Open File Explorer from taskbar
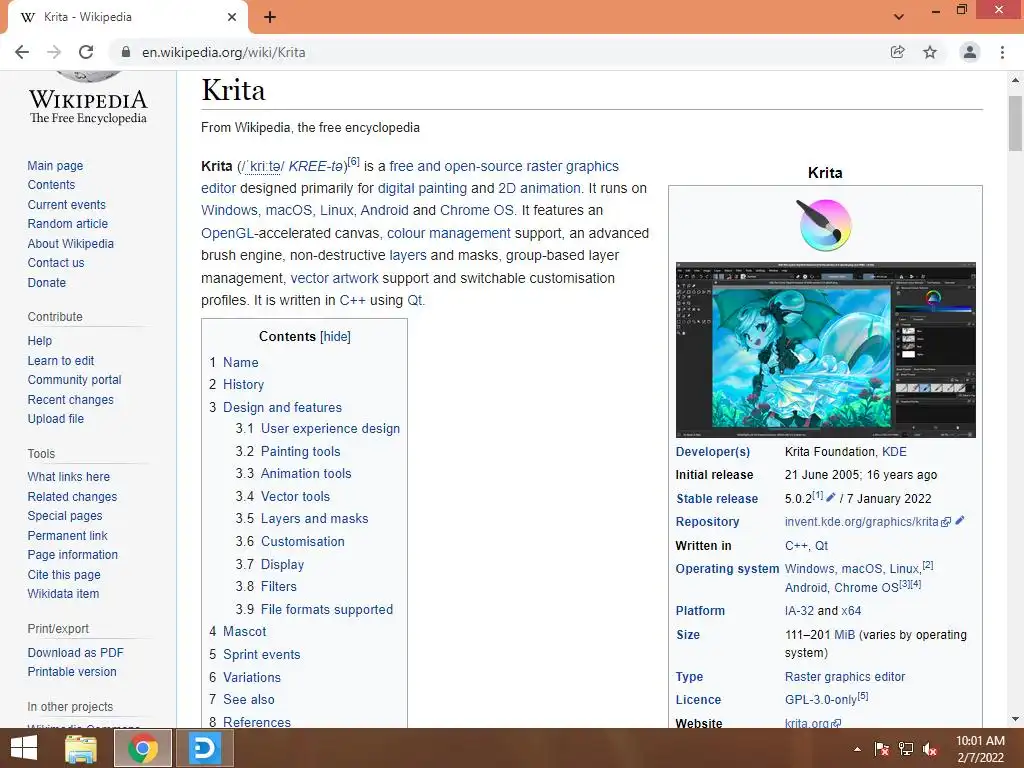The height and width of the screenshot is (768, 1024). [x=81, y=748]
